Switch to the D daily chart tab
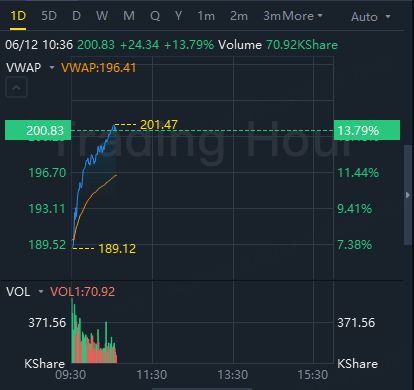The height and width of the screenshot is (390, 414). [x=76, y=16]
